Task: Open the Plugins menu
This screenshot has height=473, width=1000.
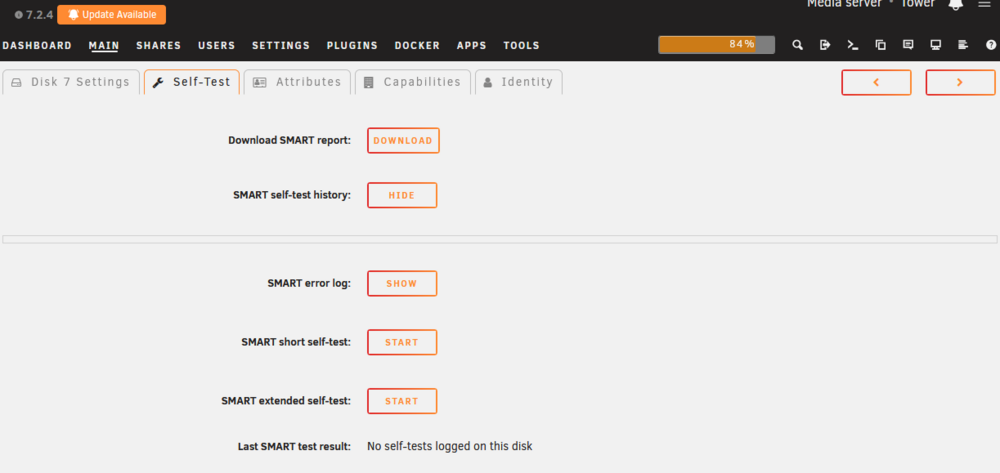Action: 352,45
